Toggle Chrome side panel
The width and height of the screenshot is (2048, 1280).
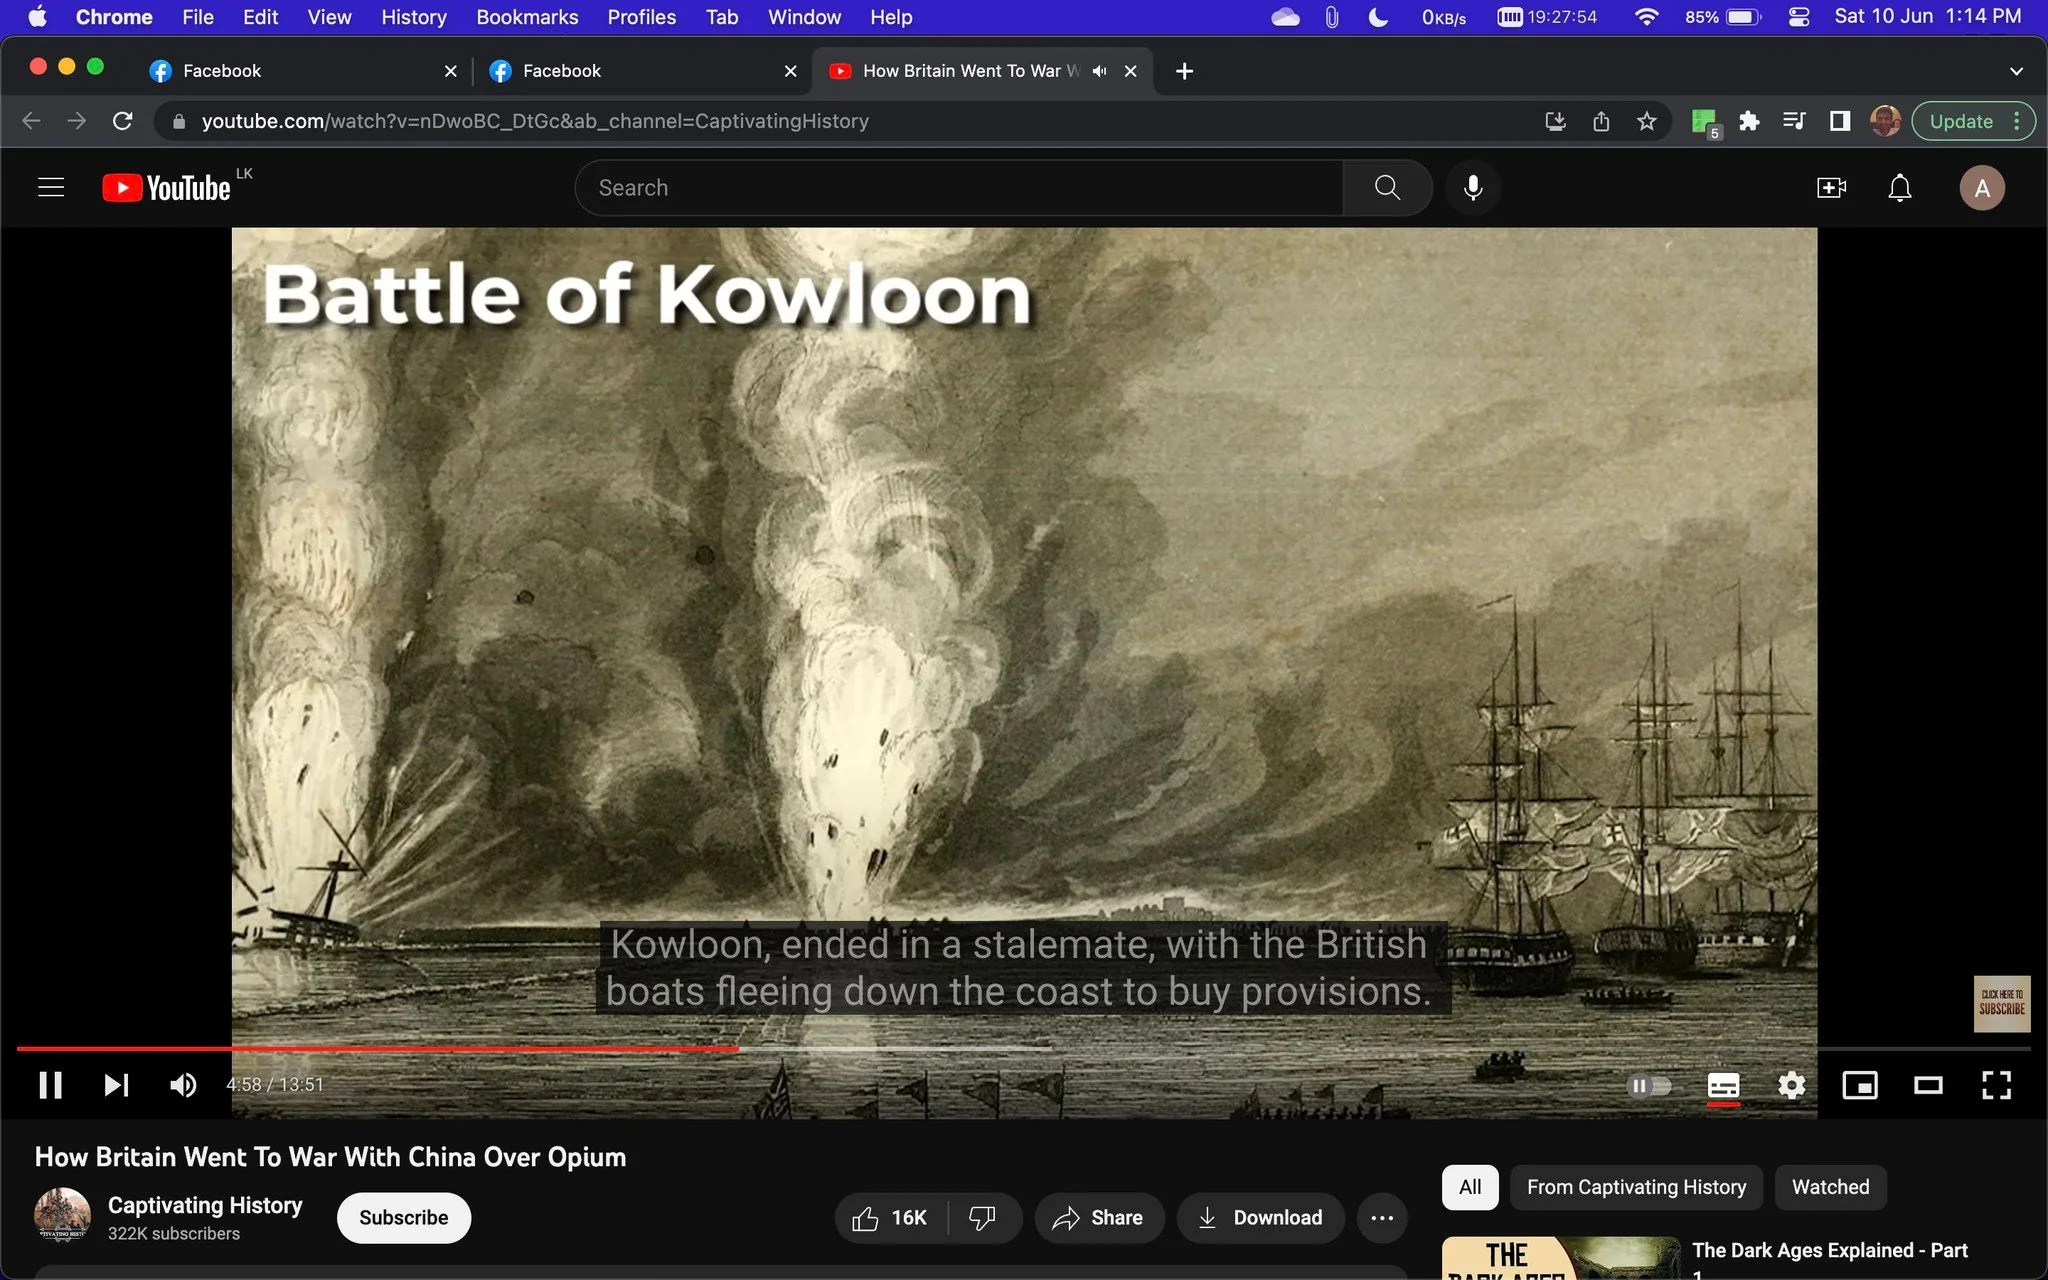click(1839, 121)
